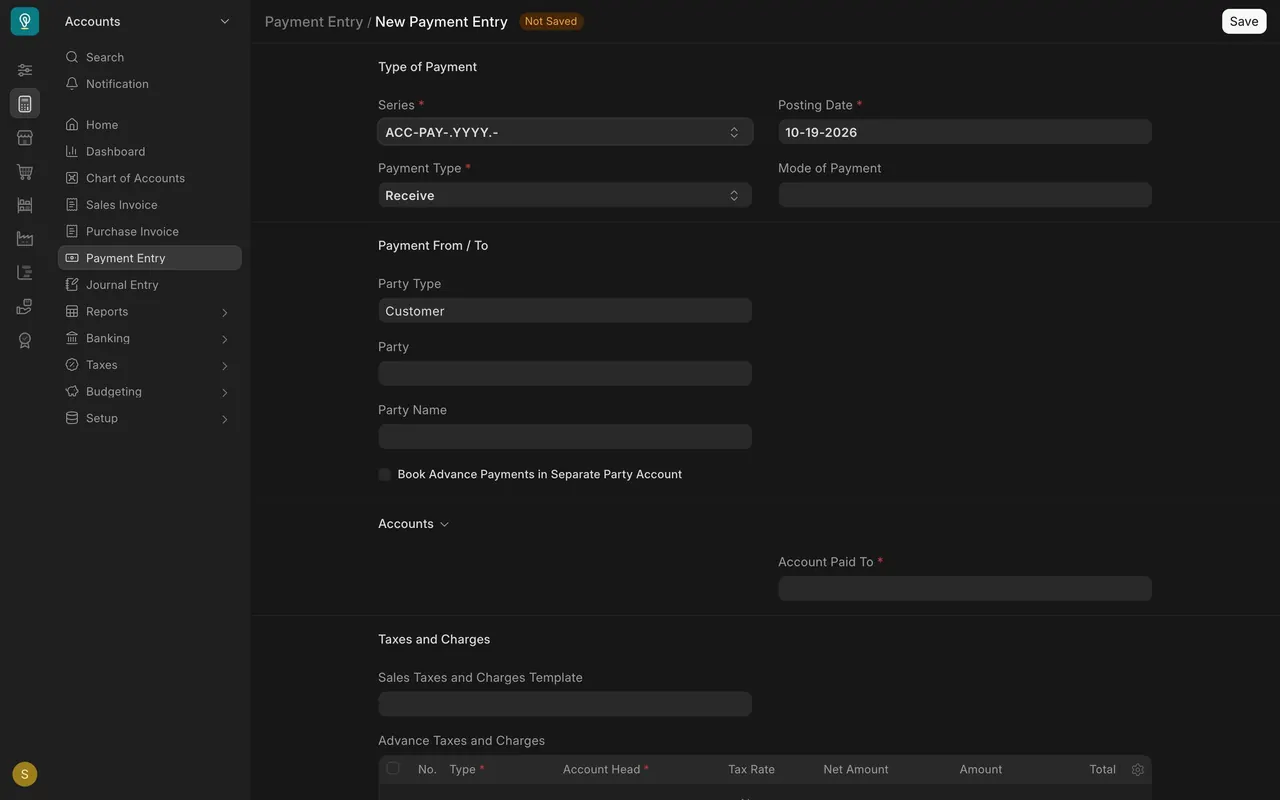The image size is (1280, 800).
Task: Click the teal lightbulb app logo
Action: point(25,21)
